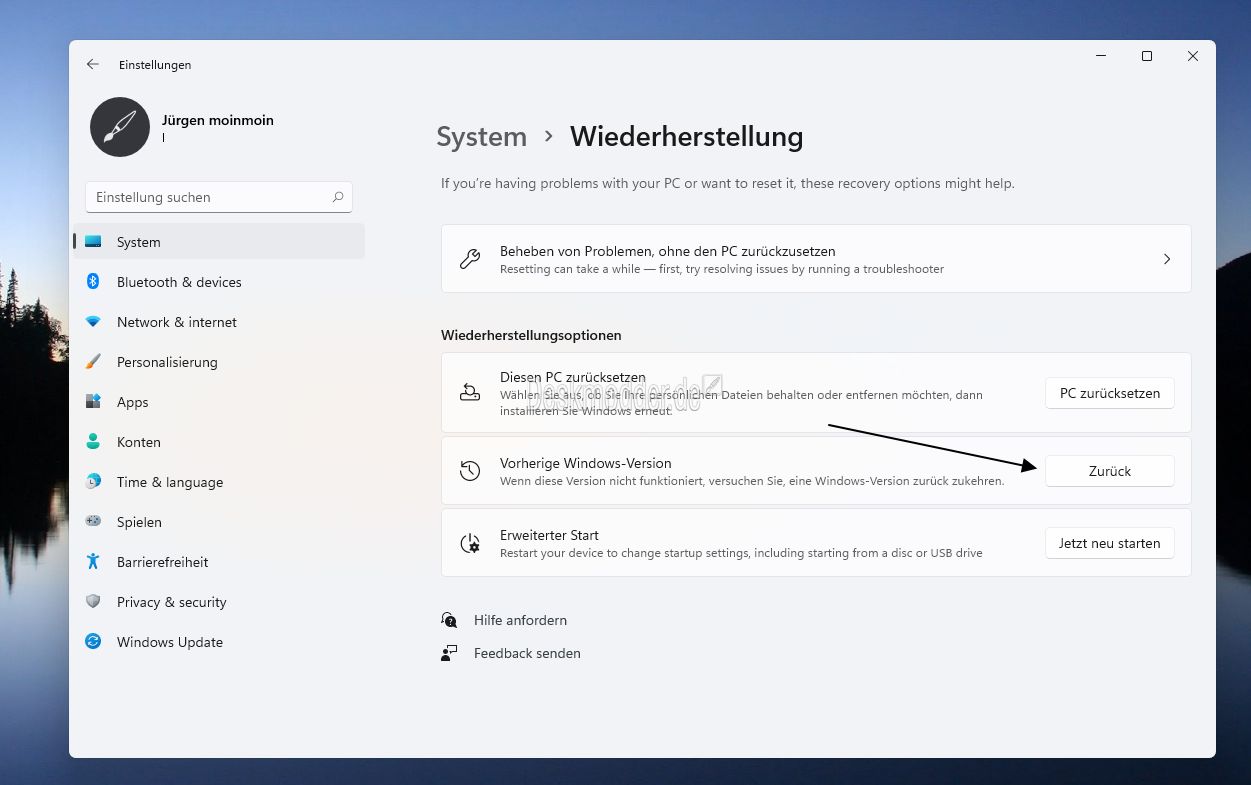This screenshot has height=785, width=1251.
Task: Expand the troubleshooter chevron arrow
Action: coord(1166,259)
